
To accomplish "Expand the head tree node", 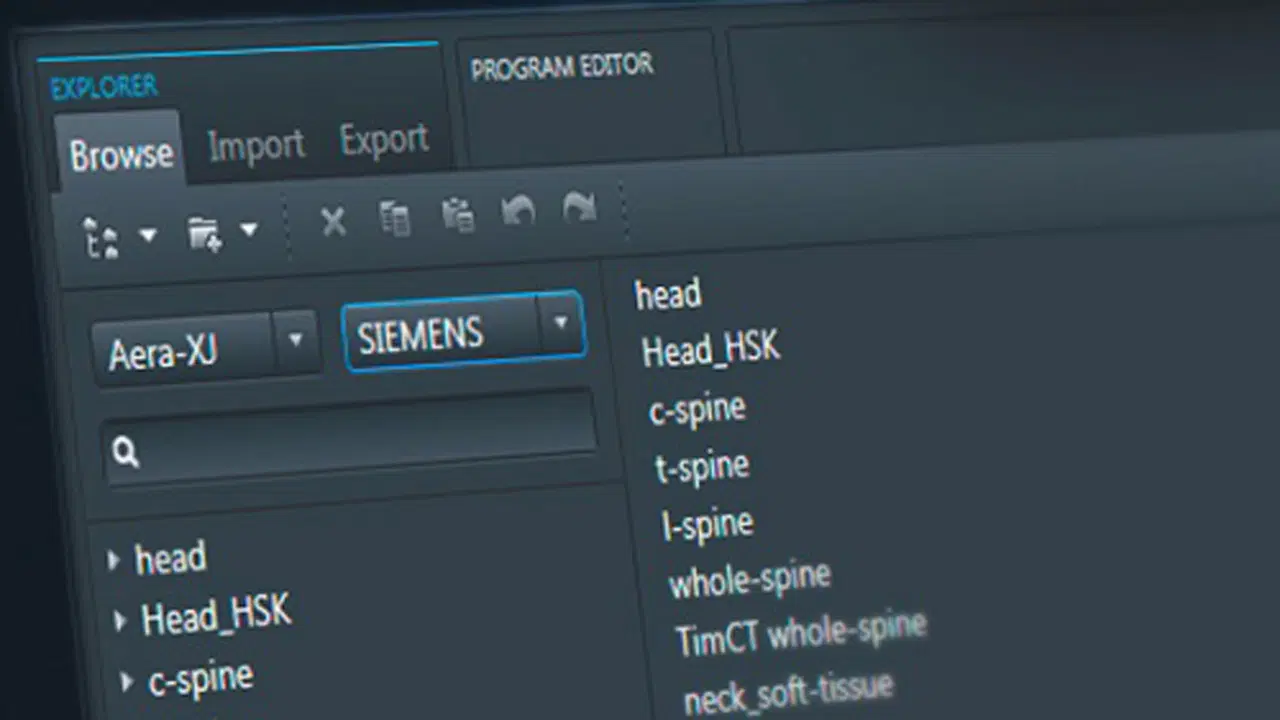I will tap(114, 559).
